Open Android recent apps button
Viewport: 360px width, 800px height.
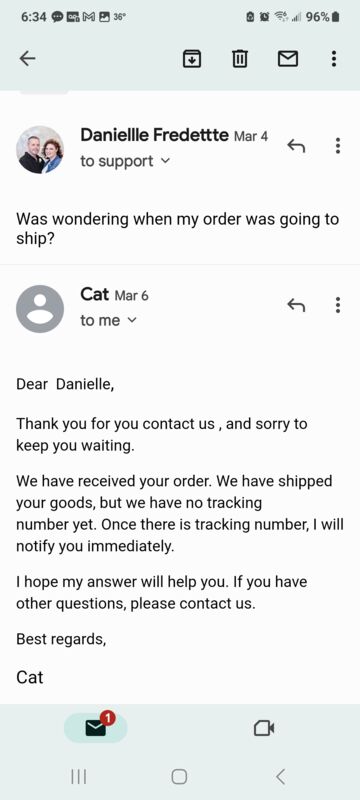tap(79, 777)
